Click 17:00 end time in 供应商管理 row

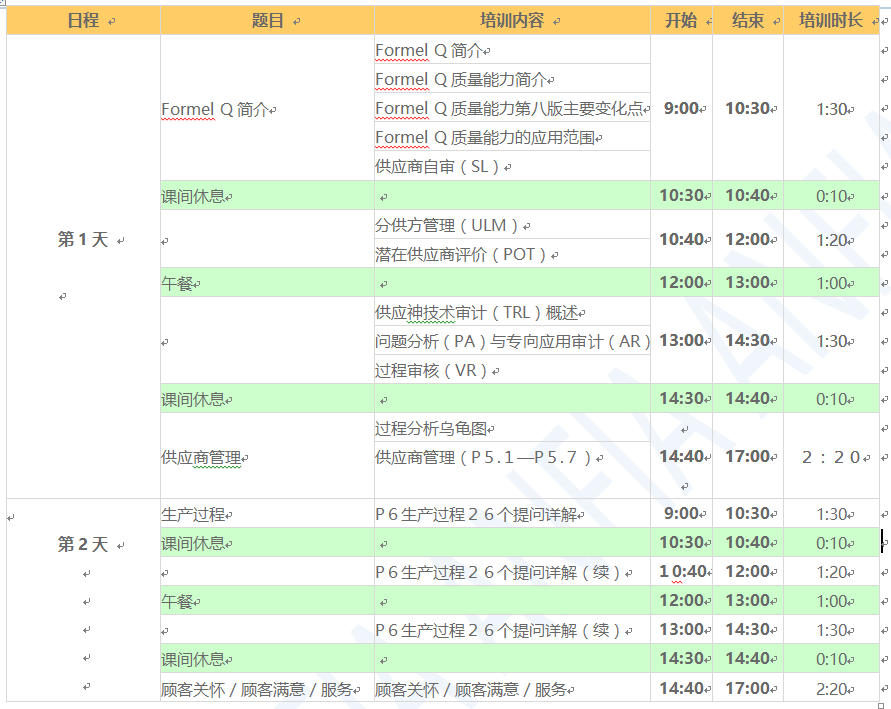(x=748, y=456)
